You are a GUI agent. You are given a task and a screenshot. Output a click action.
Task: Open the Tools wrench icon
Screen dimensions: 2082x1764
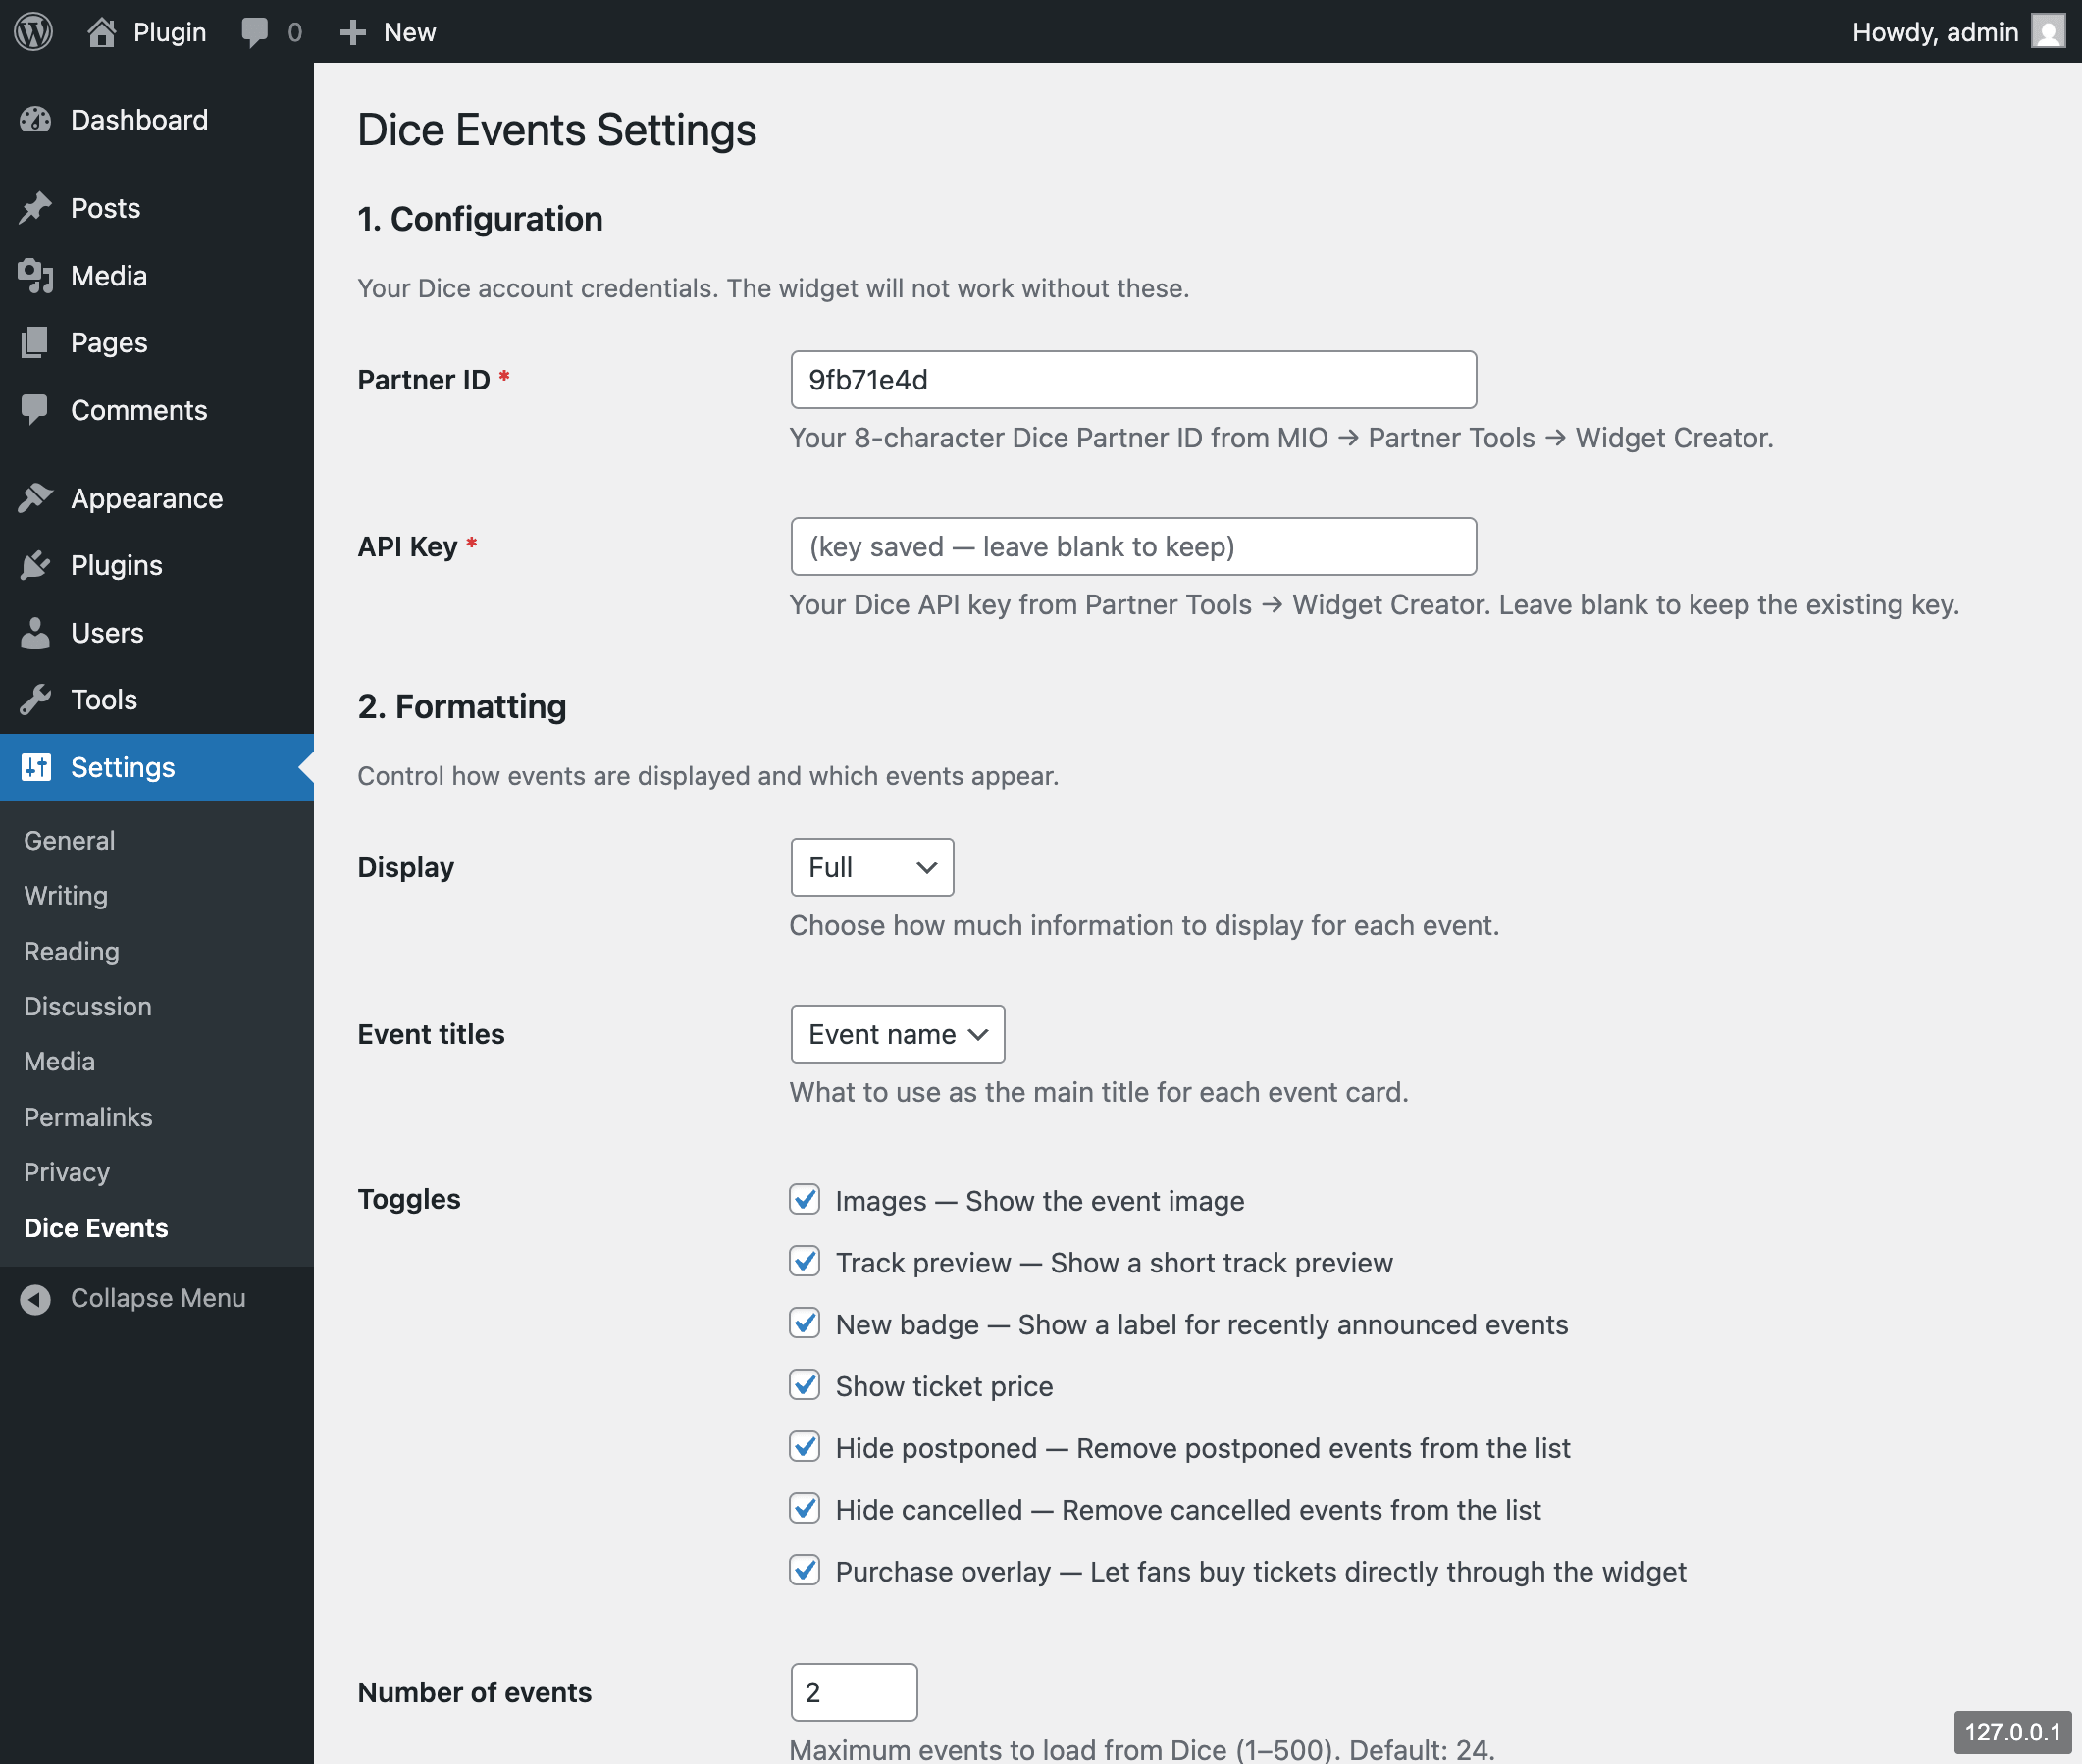click(36, 699)
